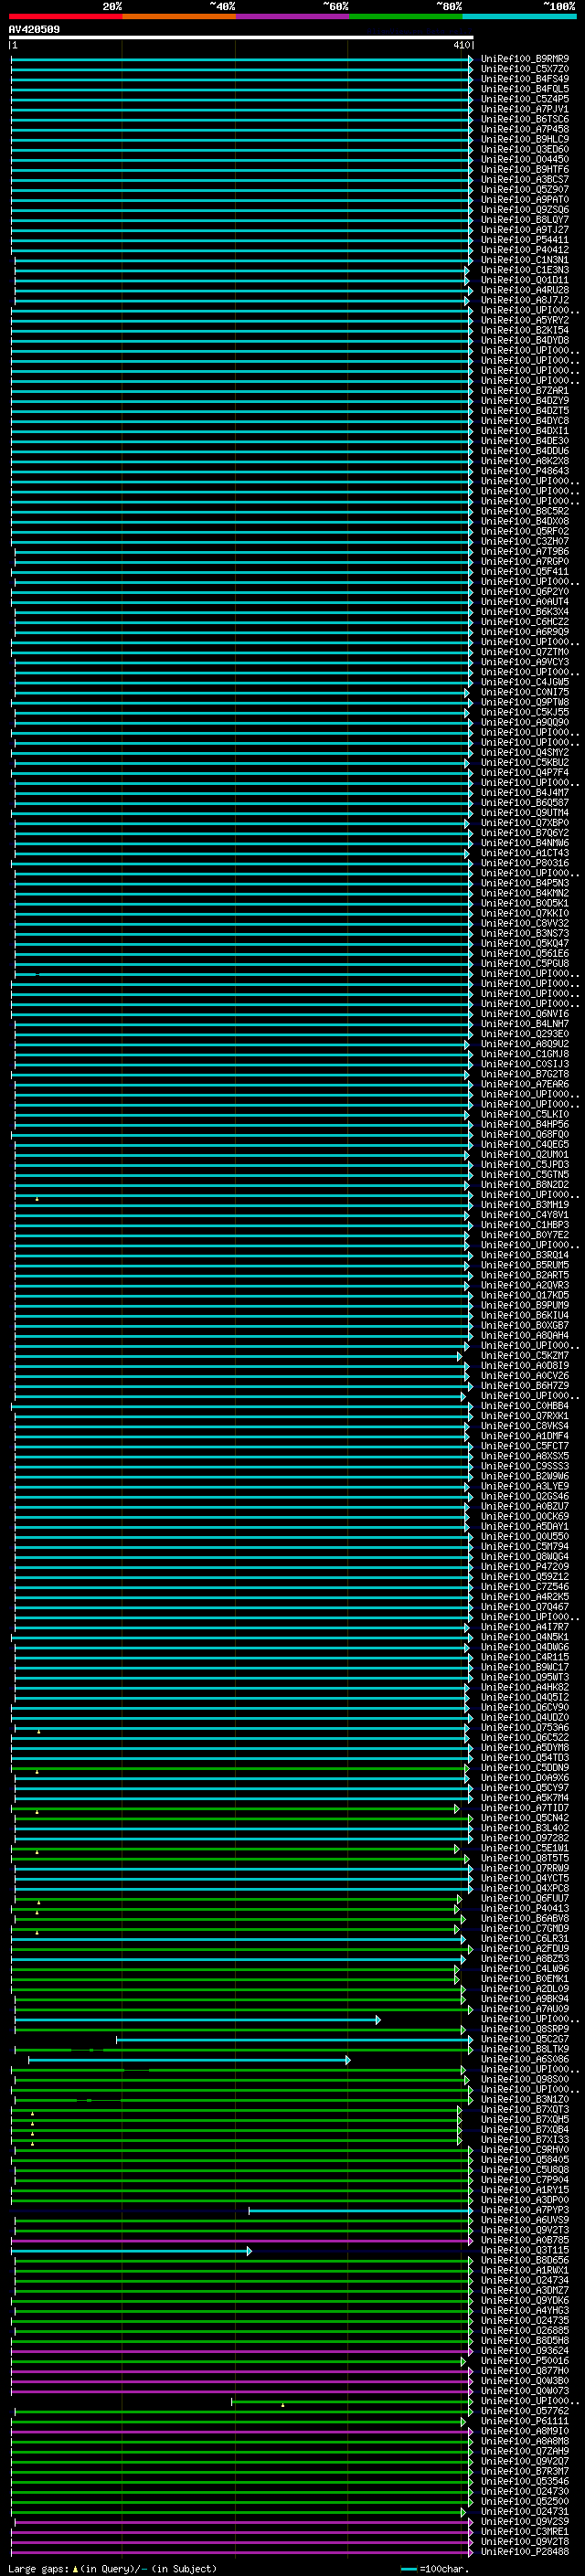Select the UniRef100_O57762 label
Viewport: 585px width, 2576px height.
pos(524,2411)
